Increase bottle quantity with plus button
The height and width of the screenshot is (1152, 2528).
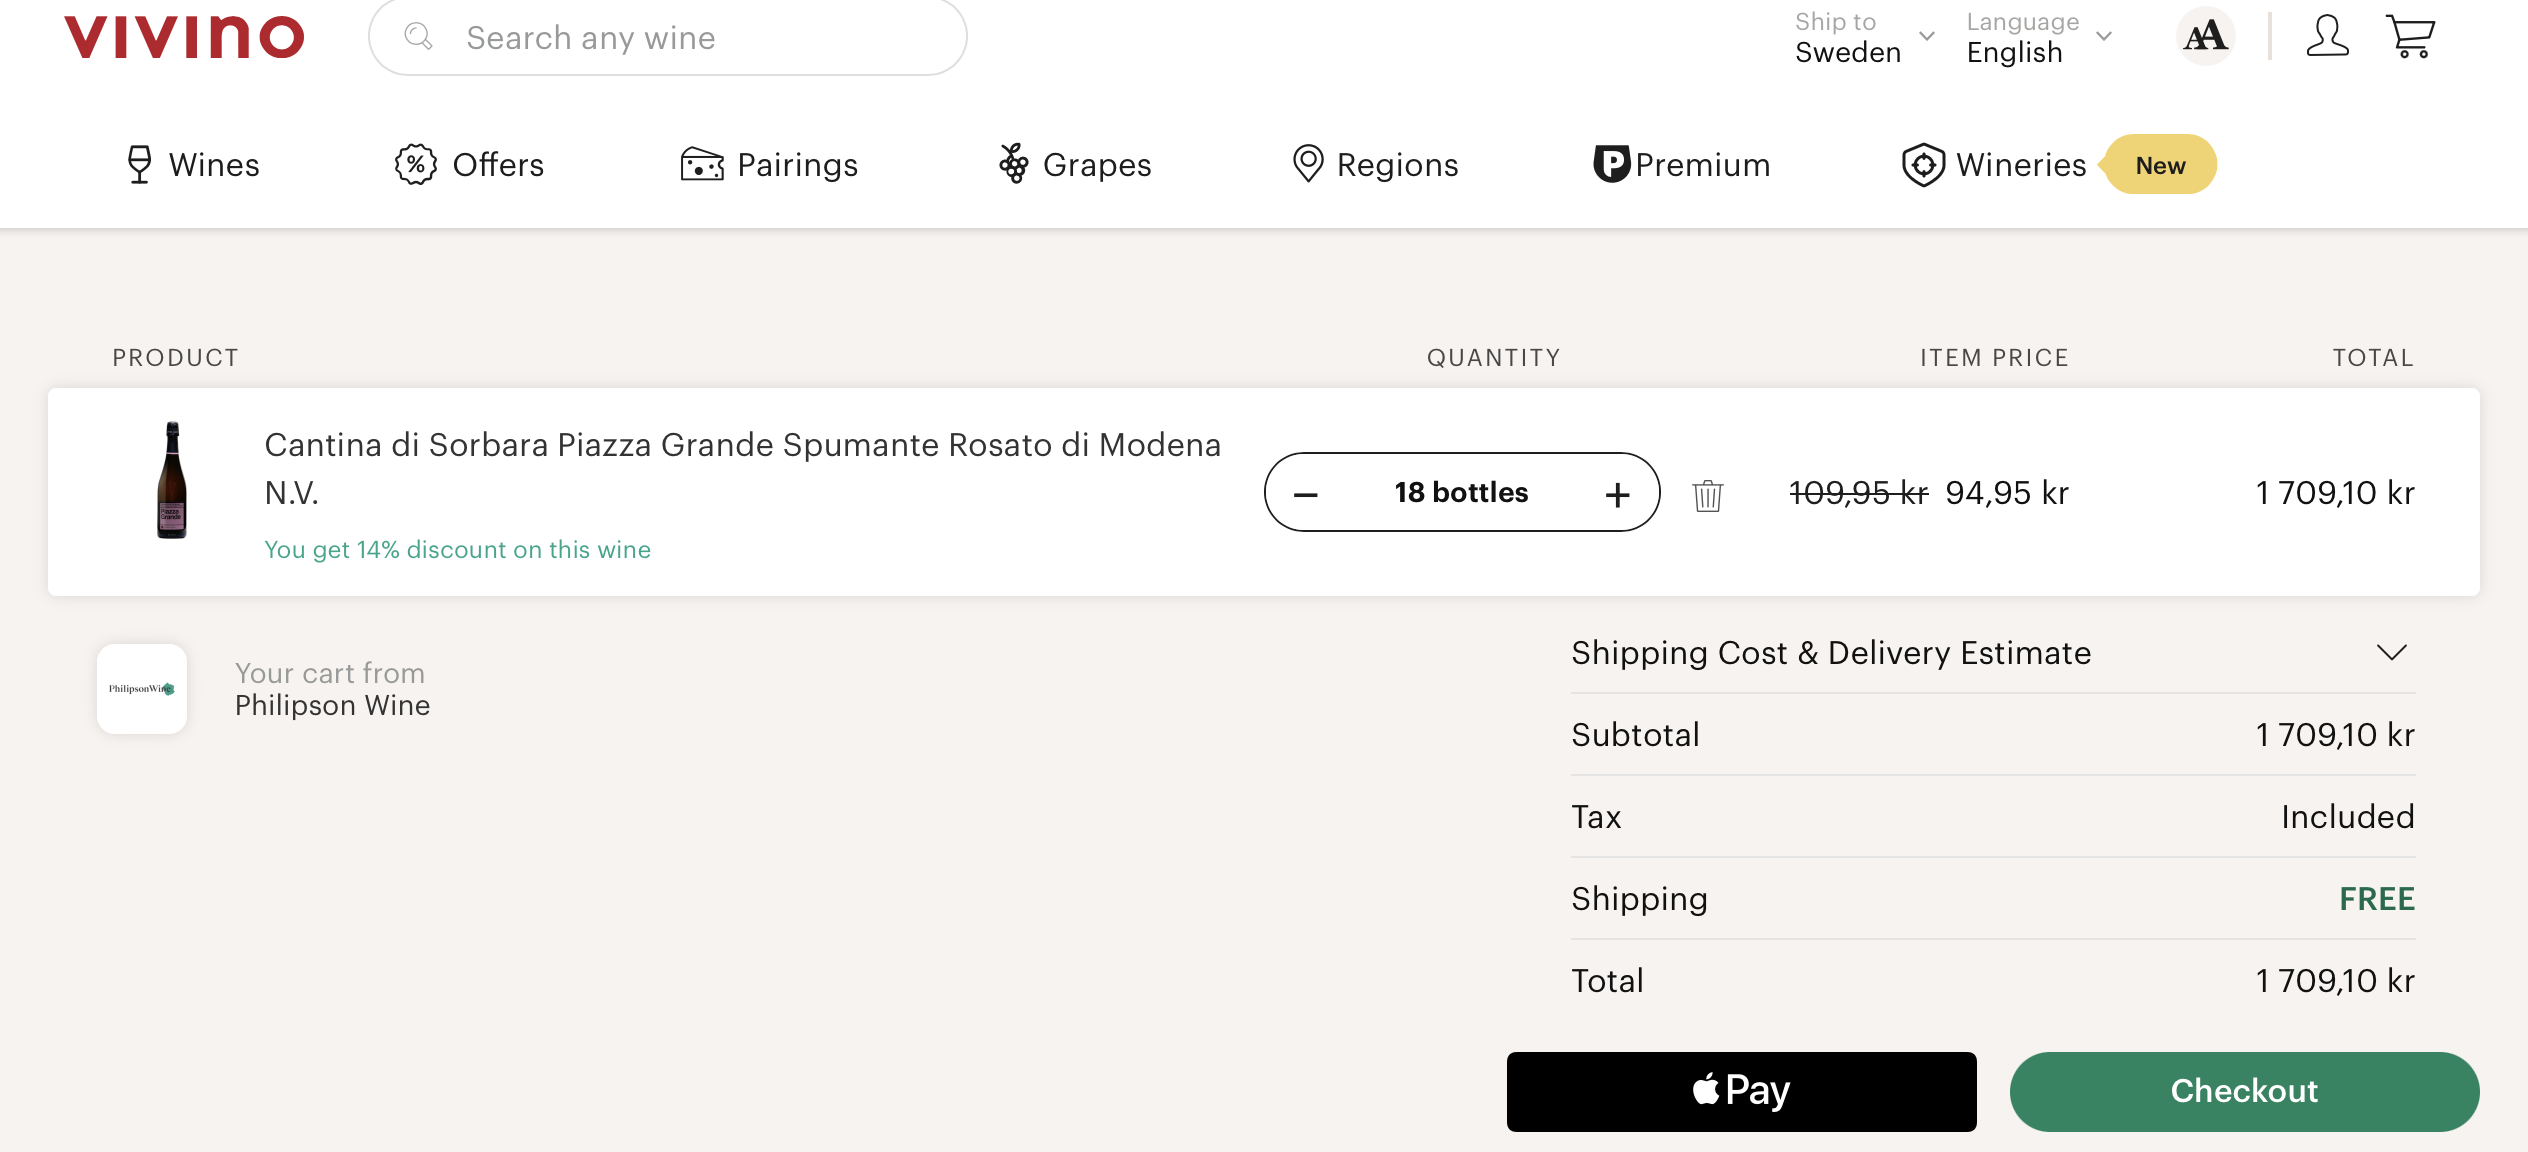coord(1617,494)
